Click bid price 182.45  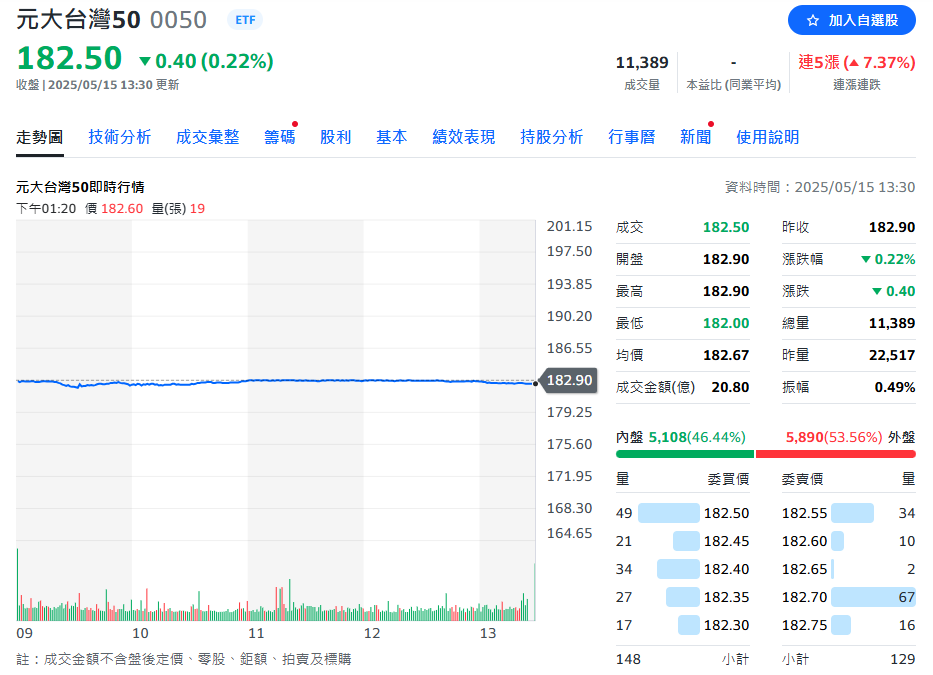point(726,541)
